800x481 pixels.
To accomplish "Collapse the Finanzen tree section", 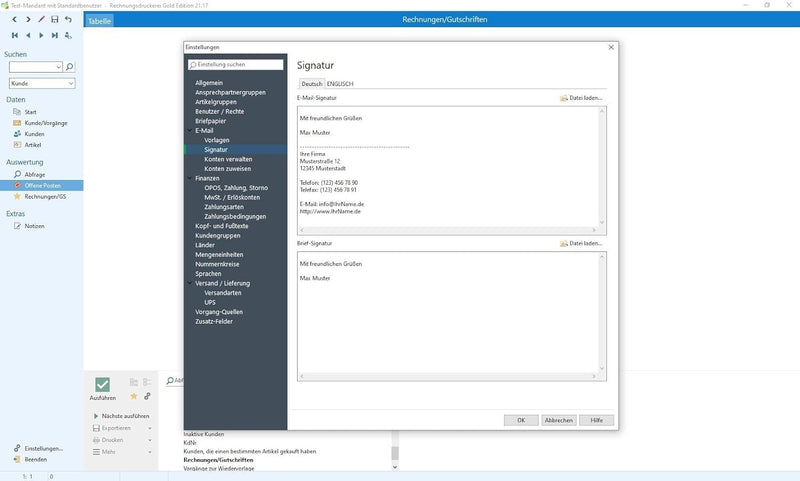I will point(188,178).
